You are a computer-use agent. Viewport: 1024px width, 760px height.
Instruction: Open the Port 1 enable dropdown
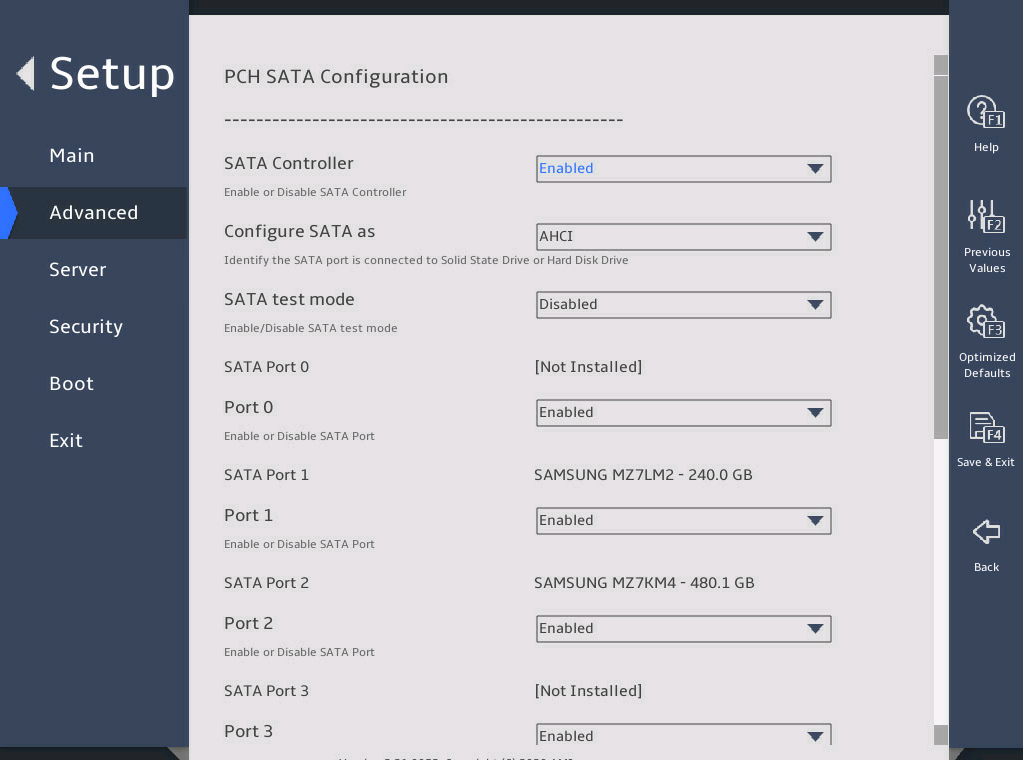pos(683,521)
